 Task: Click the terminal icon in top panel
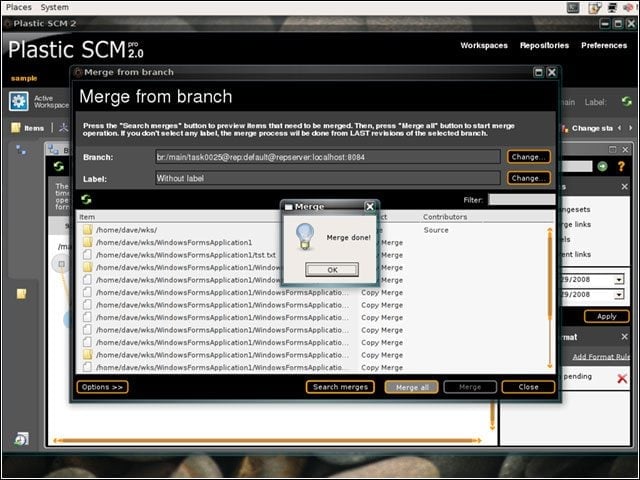click(x=573, y=7)
